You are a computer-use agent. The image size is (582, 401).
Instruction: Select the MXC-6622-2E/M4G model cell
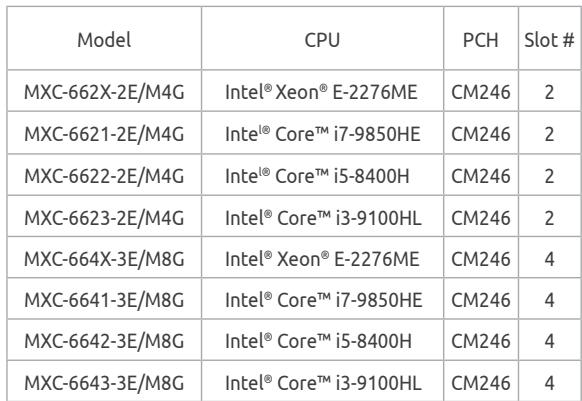(104, 176)
